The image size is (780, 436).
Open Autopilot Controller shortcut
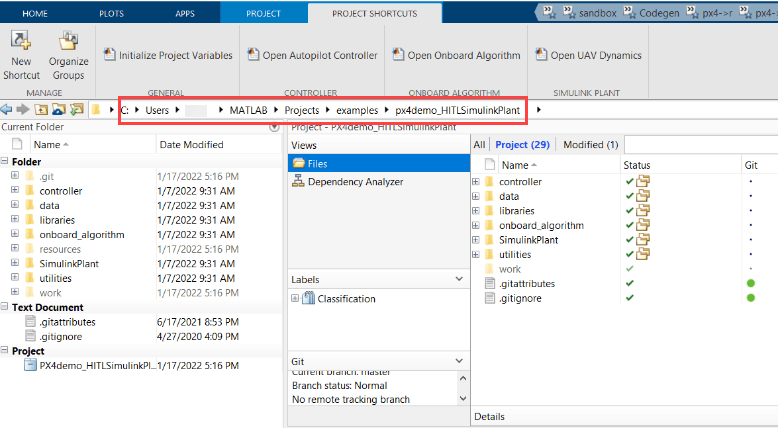312,55
